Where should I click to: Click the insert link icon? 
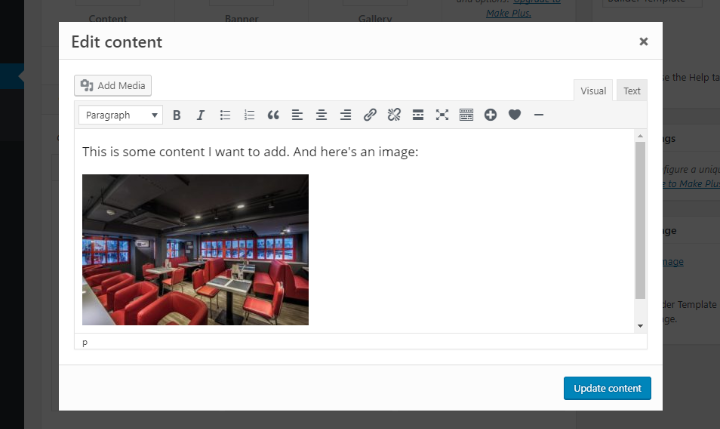click(x=370, y=115)
